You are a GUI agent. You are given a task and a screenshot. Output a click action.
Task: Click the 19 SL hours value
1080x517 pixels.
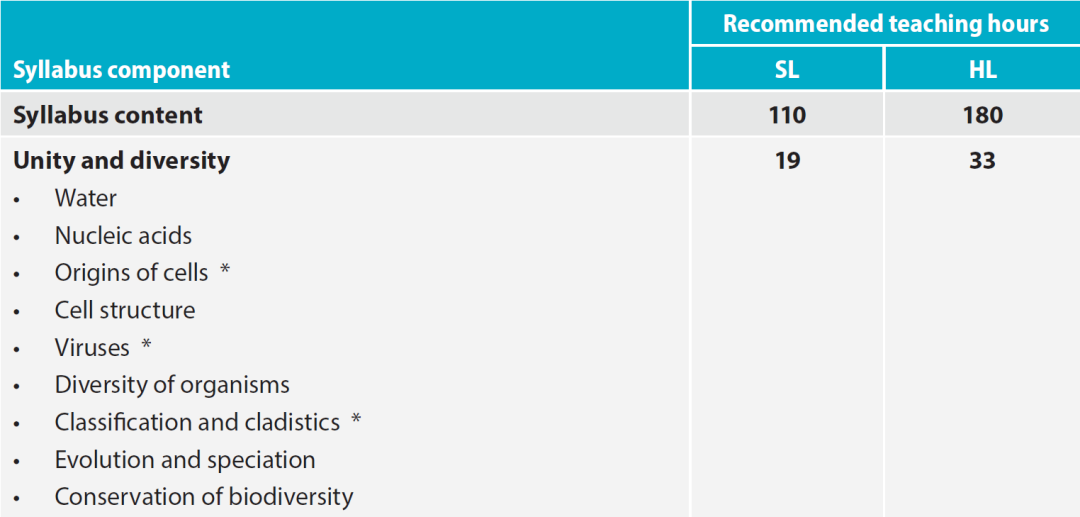[x=788, y=161]
